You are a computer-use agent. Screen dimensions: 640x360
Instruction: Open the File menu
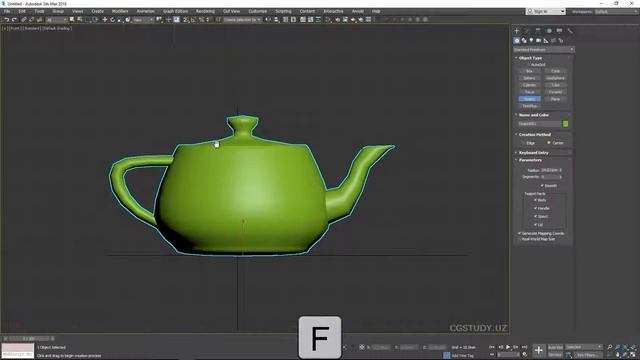[x=7, y=11]
